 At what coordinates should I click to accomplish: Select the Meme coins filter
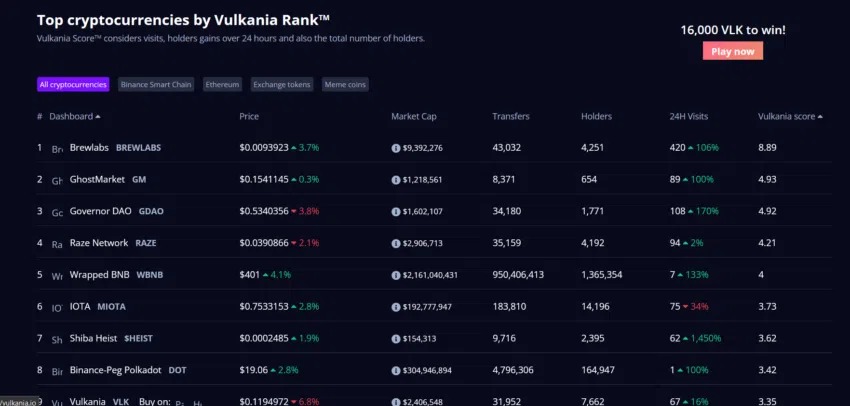point(345,85)
